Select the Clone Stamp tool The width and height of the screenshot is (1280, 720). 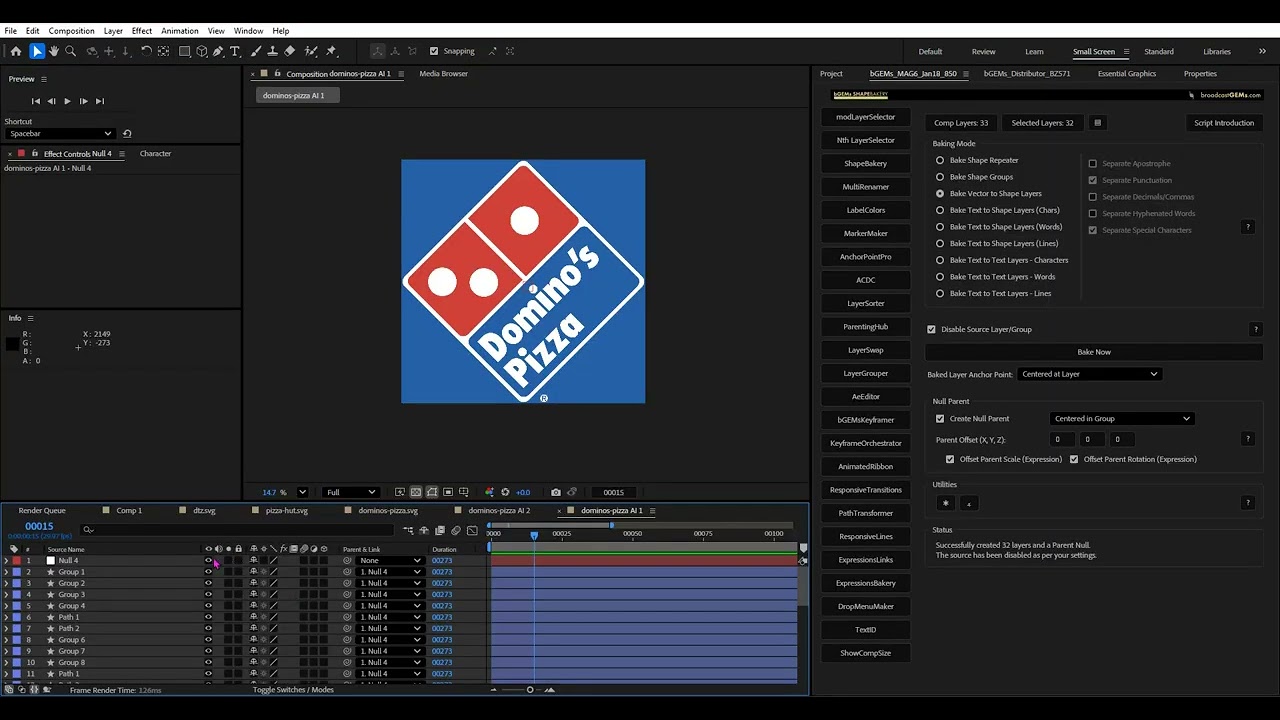[x=273, y=51]
